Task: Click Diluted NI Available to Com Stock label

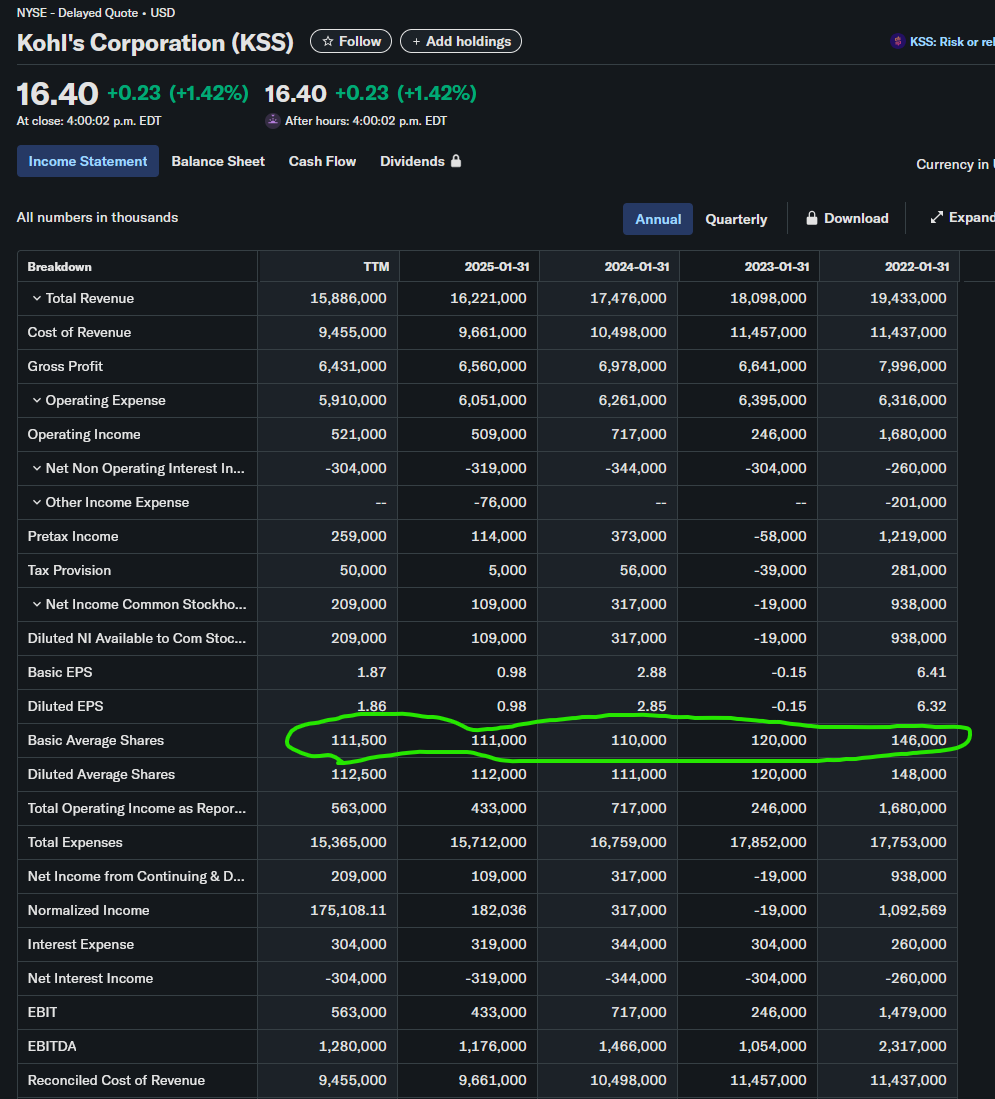Action: point(137,639)
